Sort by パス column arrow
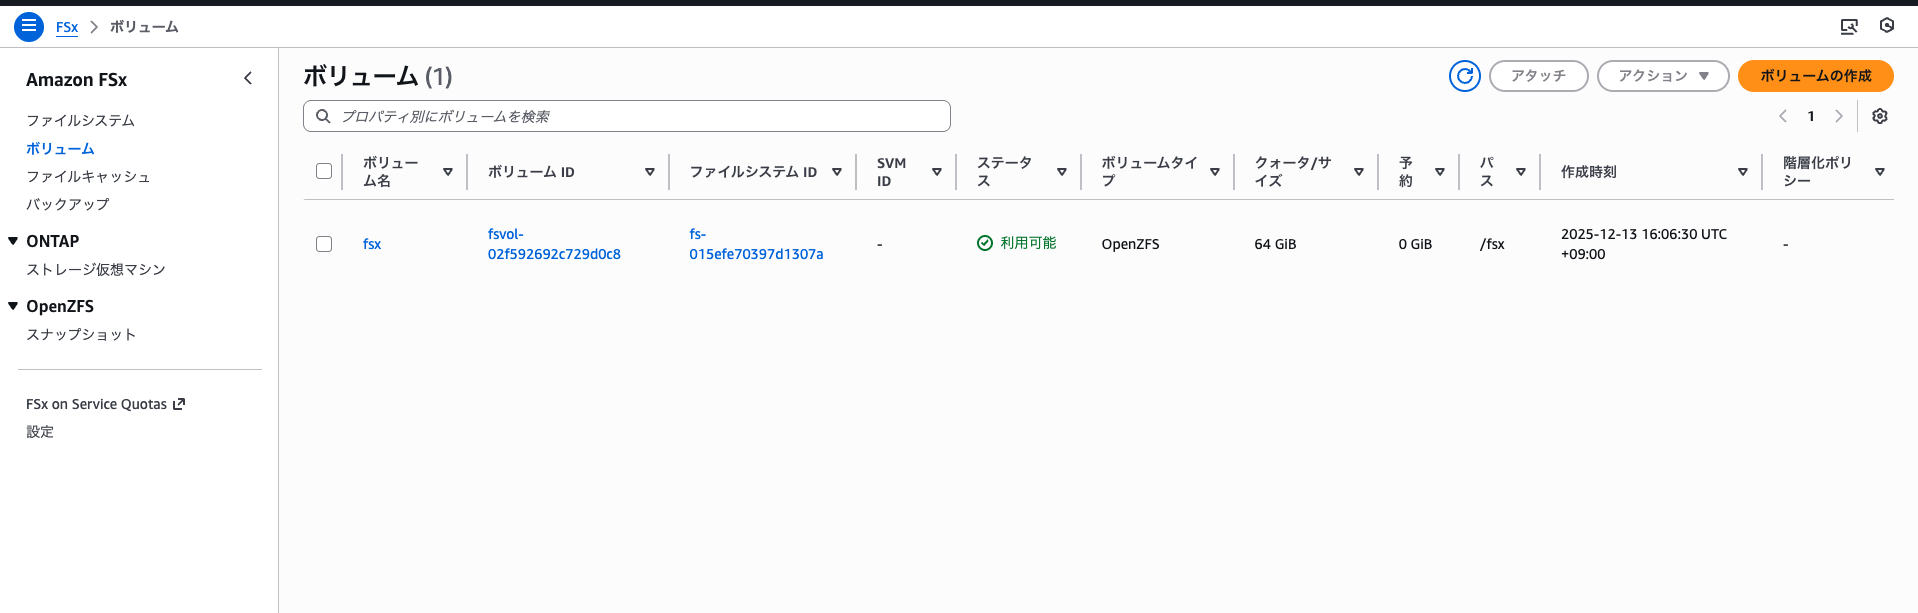This screenshot has height=613, width=1918. point(1521,172)
